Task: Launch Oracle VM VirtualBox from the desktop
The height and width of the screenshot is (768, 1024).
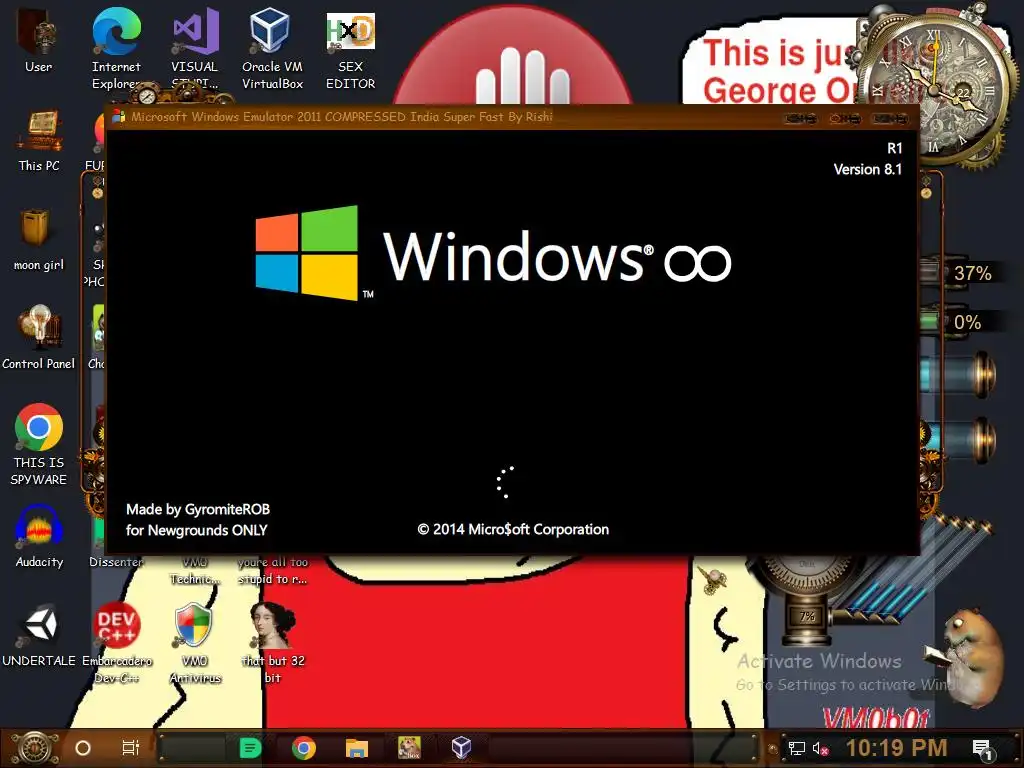Action: pyautogui.click(x=272, y=47)
